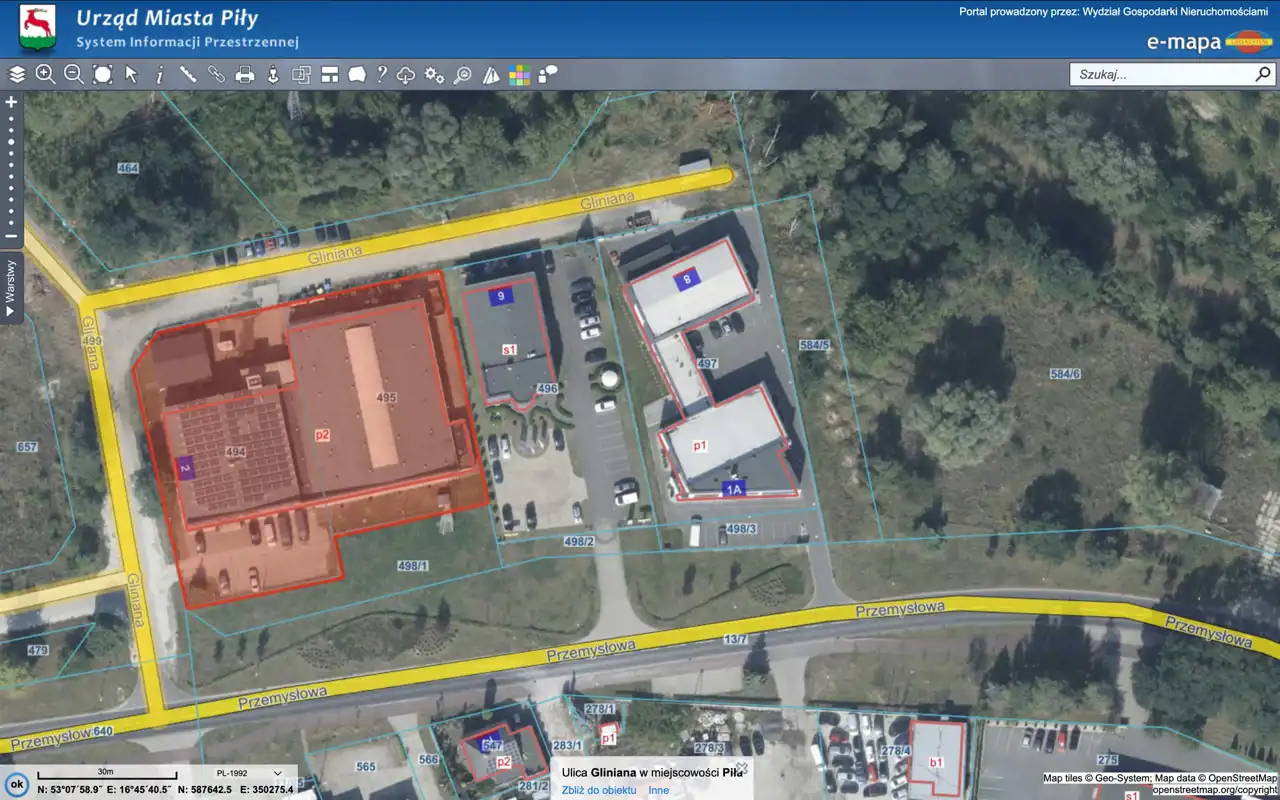Open the settings gears icon
The height and width of the screenshot is (800, 1280).
[434, 74]
